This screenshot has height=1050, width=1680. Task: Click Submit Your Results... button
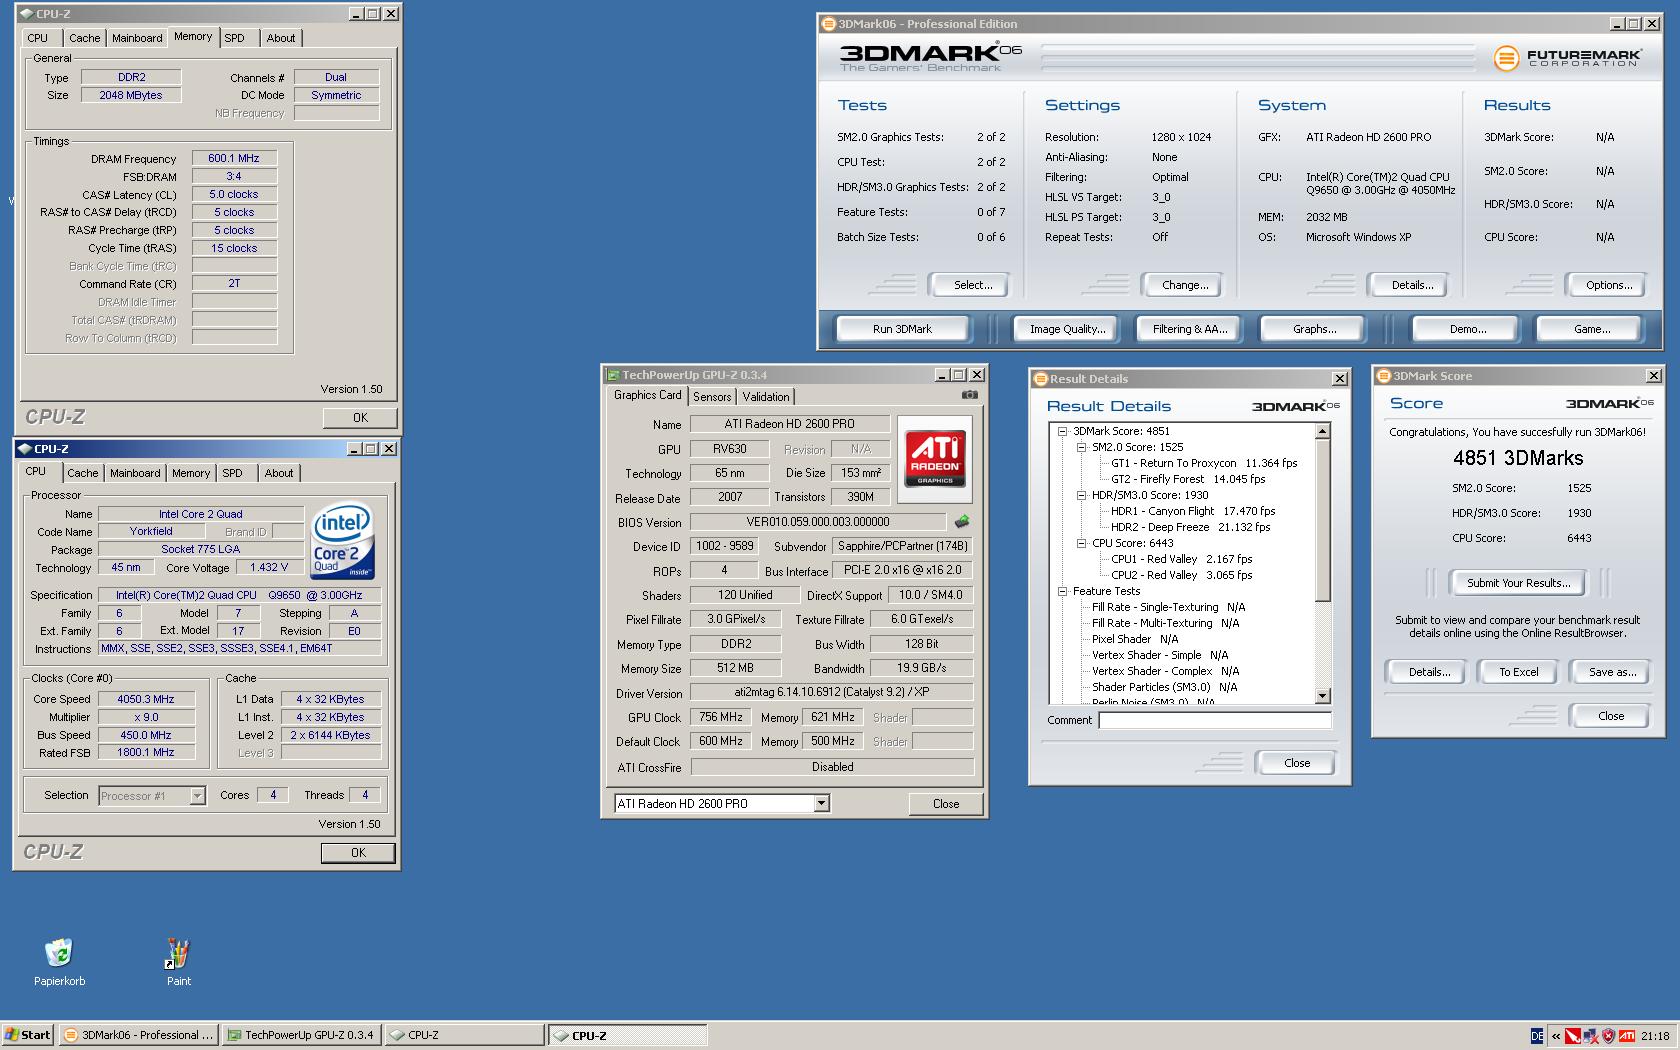[x=1518, y=583]
